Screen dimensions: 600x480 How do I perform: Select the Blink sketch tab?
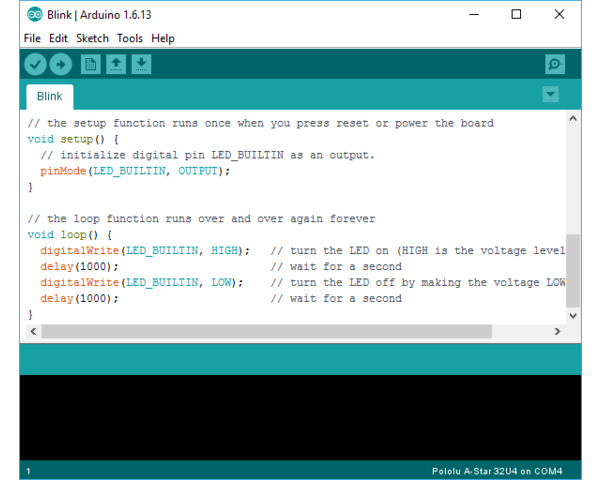click(x=49, y=96)
